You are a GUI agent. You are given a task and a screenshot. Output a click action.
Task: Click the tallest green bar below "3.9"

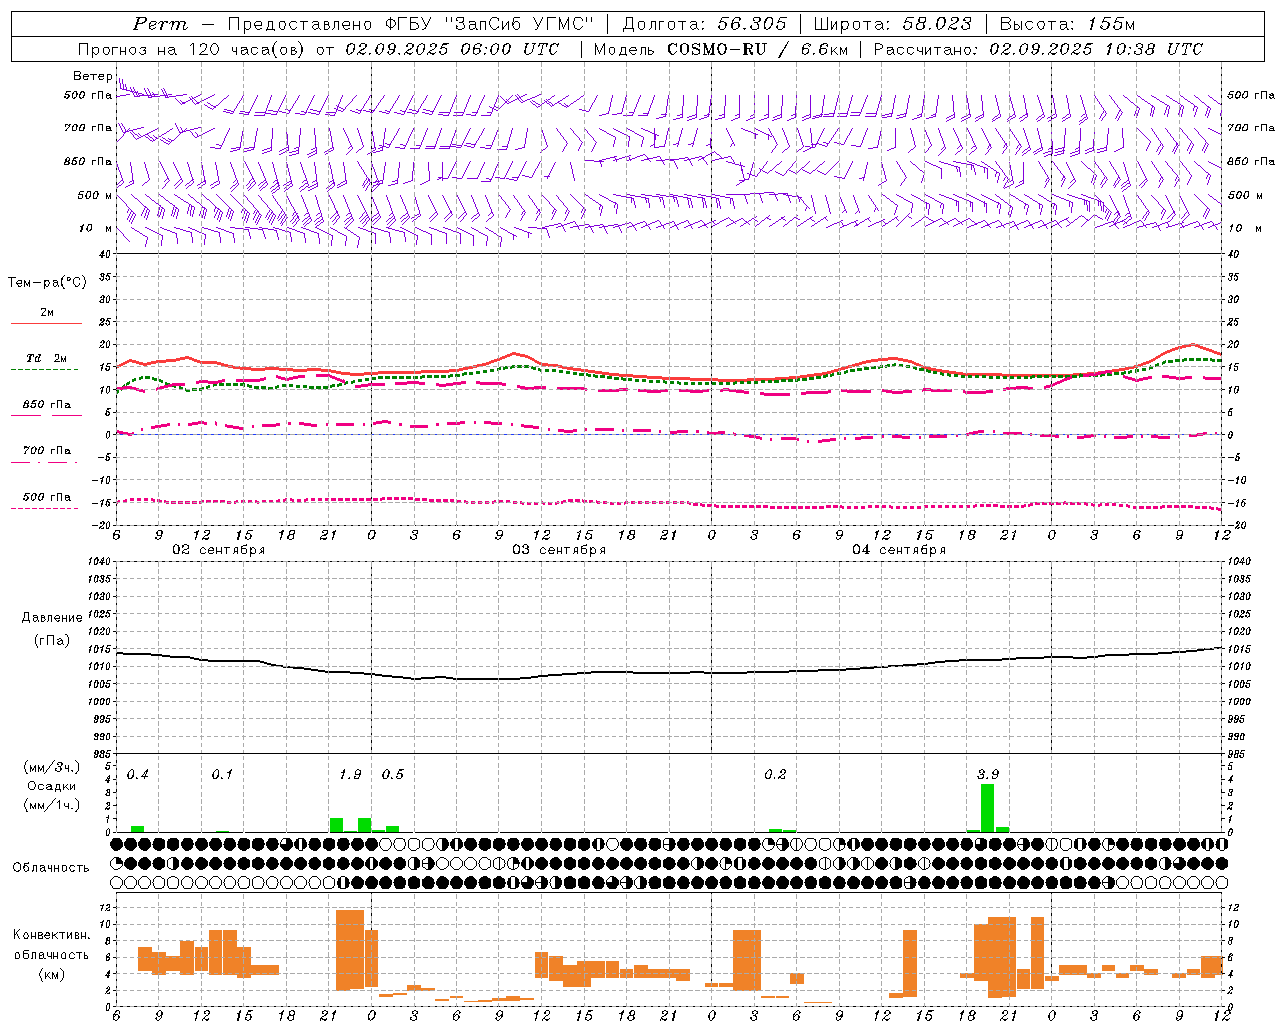pos(988,808)
